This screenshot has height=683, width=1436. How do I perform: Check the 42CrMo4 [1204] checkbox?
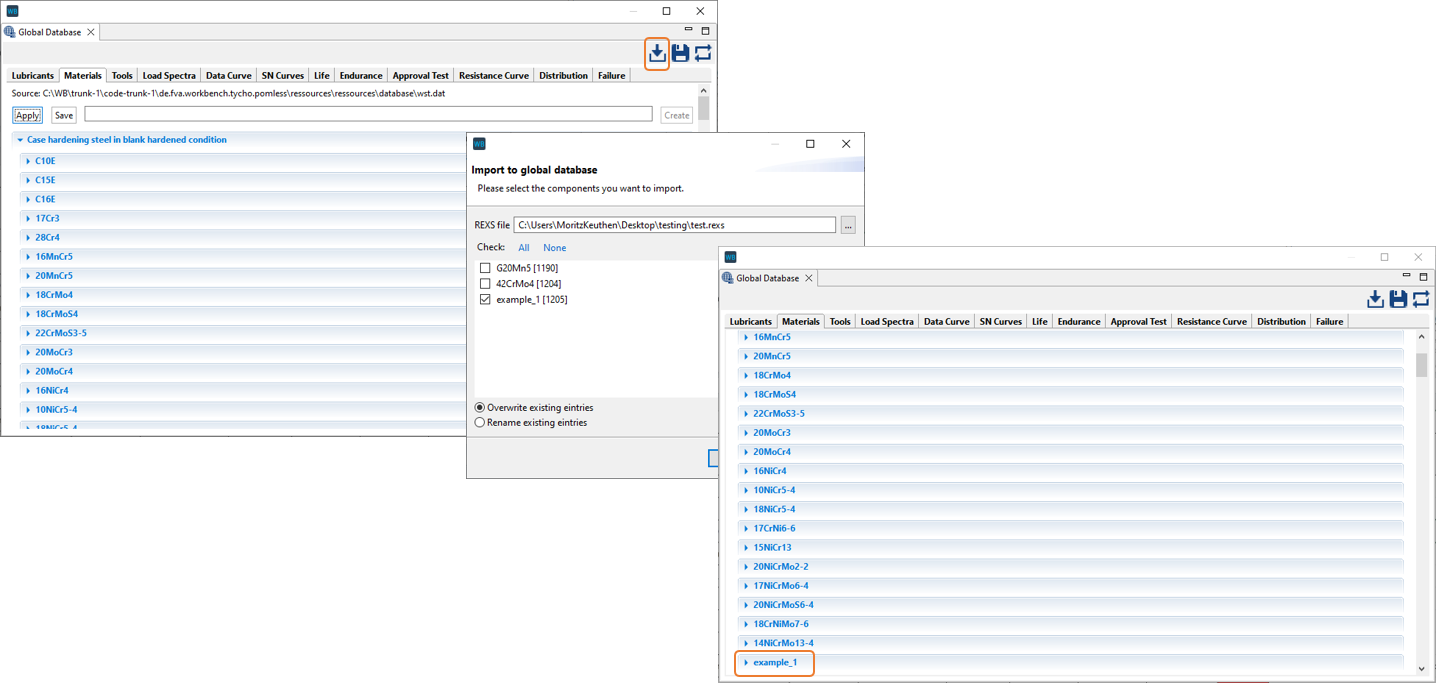pos(485,283)
